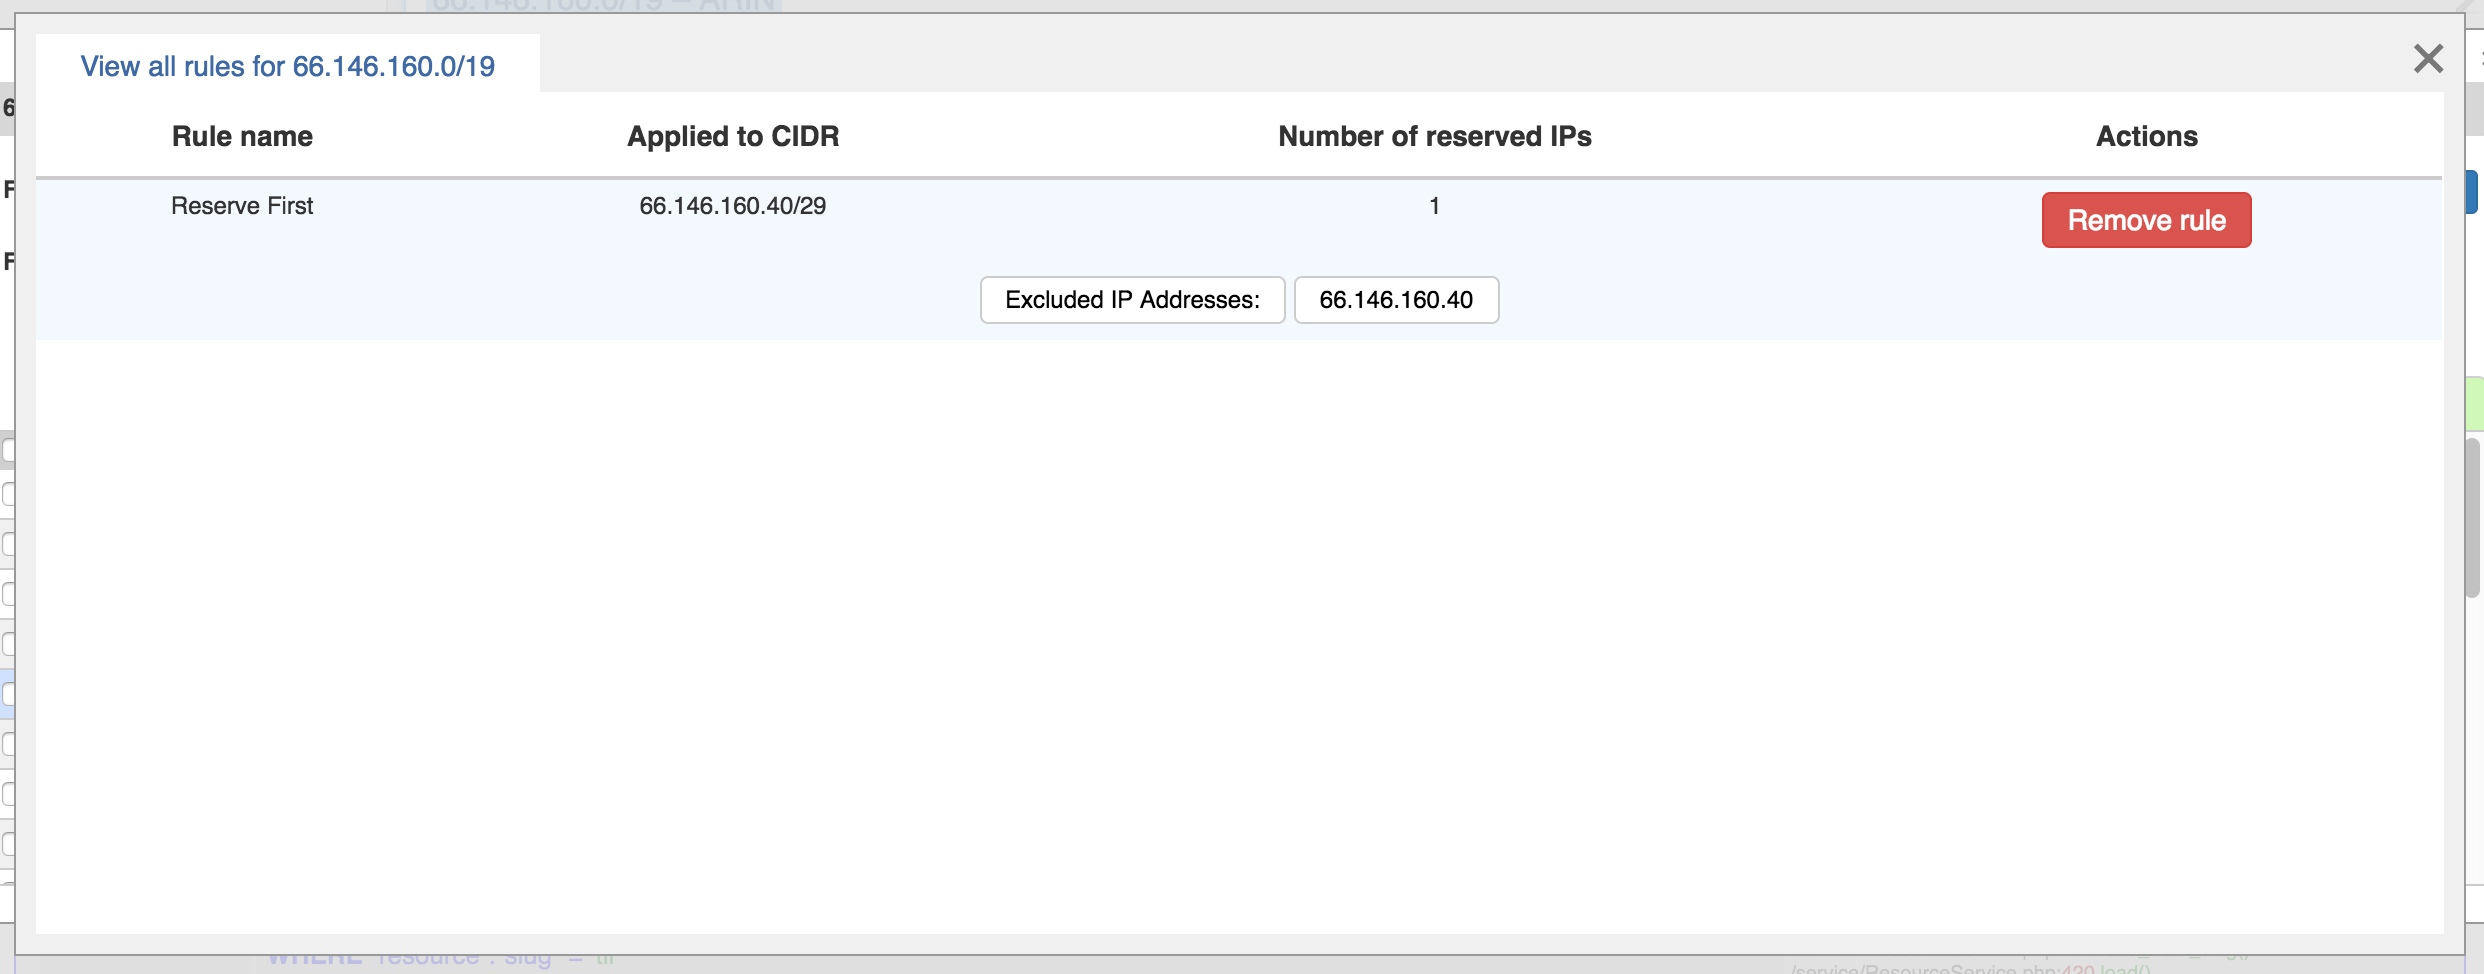Click the 66.146.160.40/29 CIDR value

pos(733,206)
